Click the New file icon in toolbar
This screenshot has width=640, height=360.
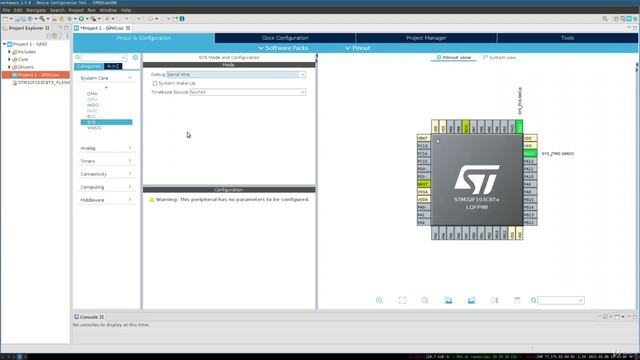coord(5,19)
